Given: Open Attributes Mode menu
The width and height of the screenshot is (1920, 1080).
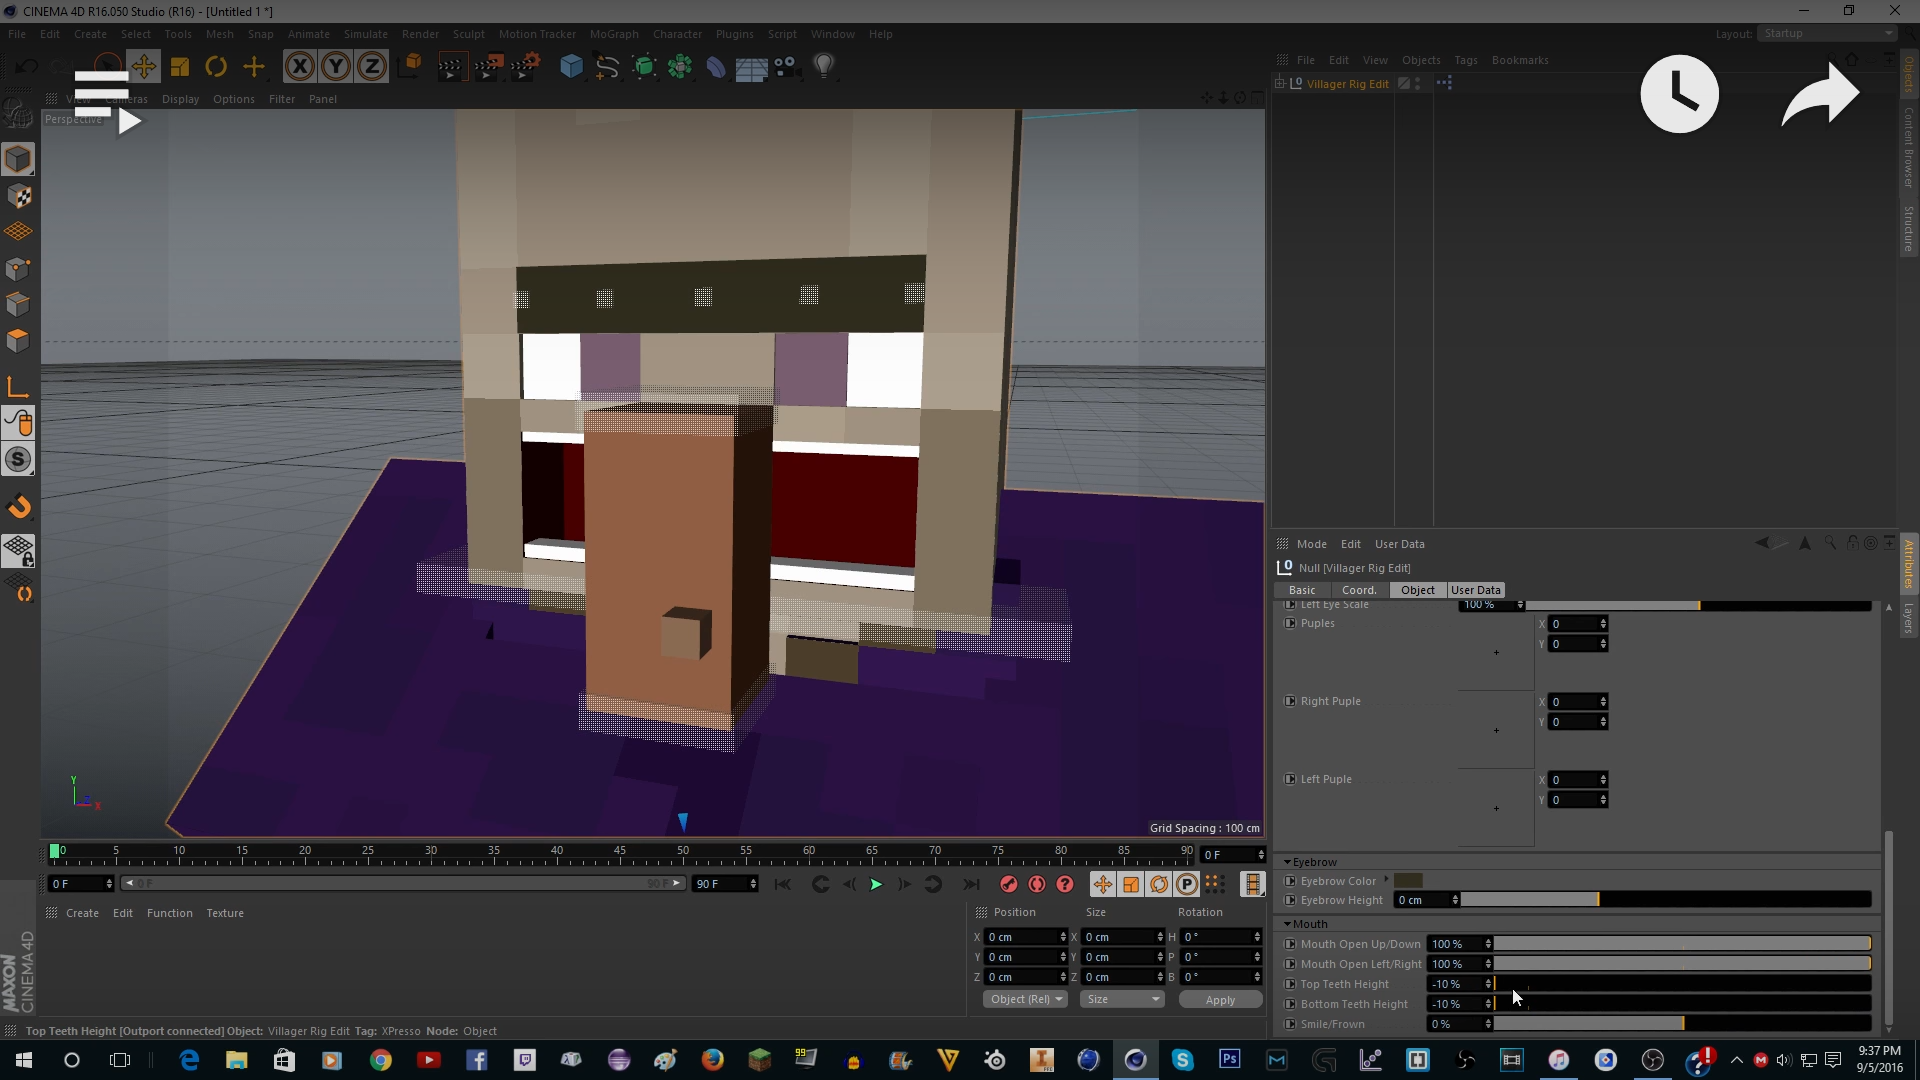Looking at the screenshot, I should (x=1311, y=544).
